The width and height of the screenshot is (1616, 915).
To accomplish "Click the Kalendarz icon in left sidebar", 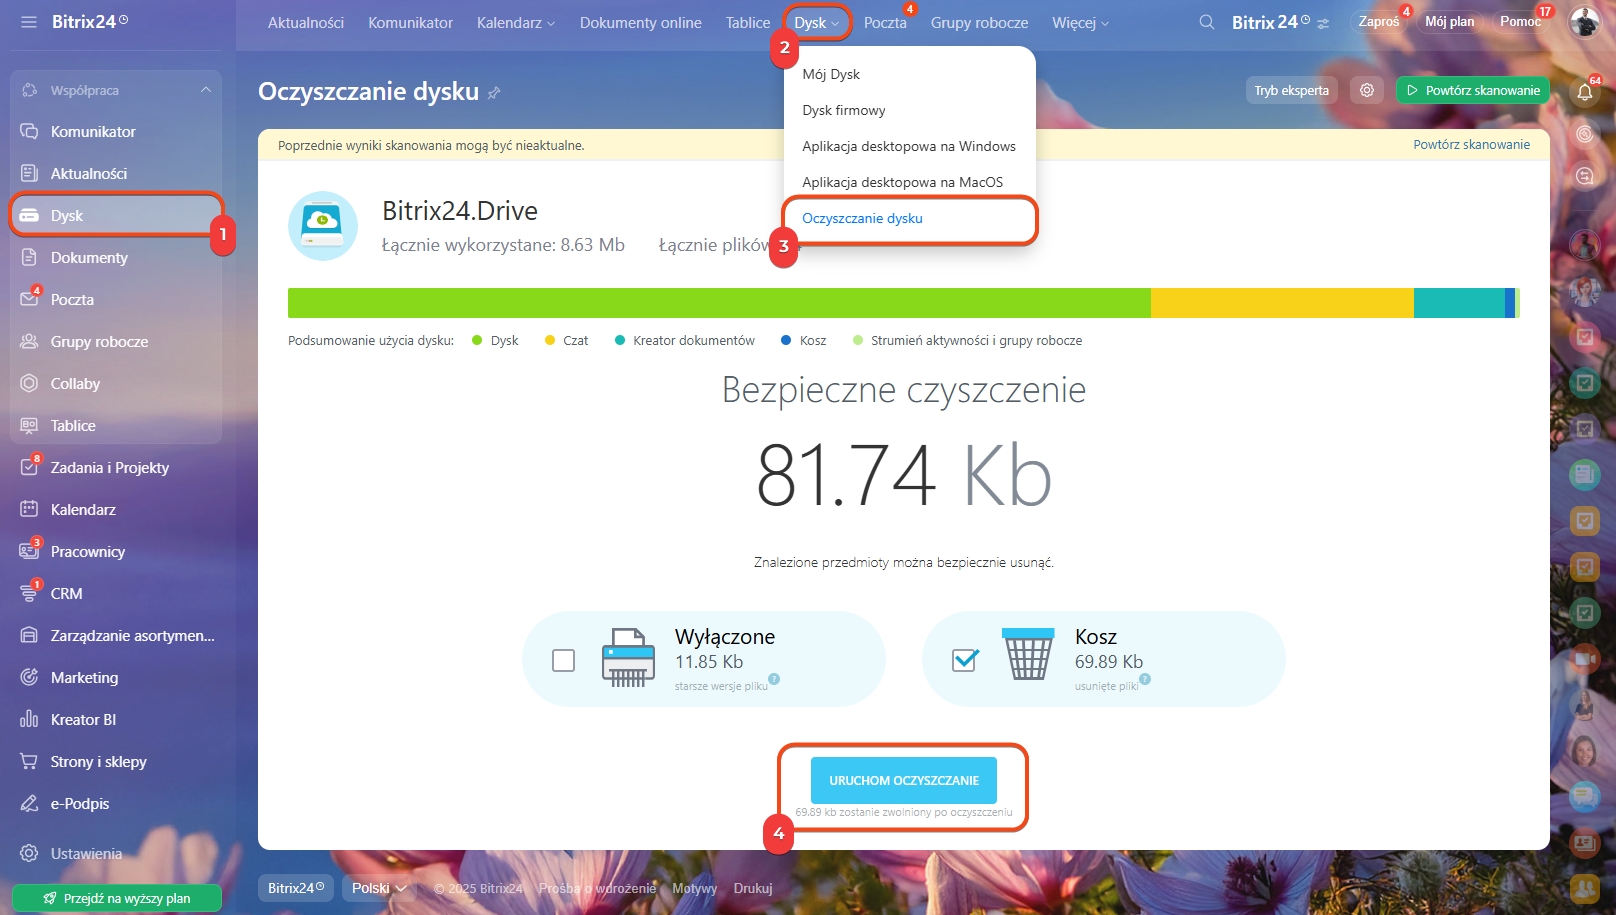I will [x=29, y=509].
